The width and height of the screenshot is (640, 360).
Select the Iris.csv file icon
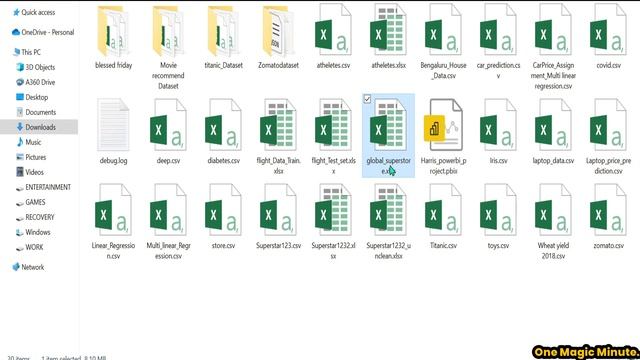point(498,124)
